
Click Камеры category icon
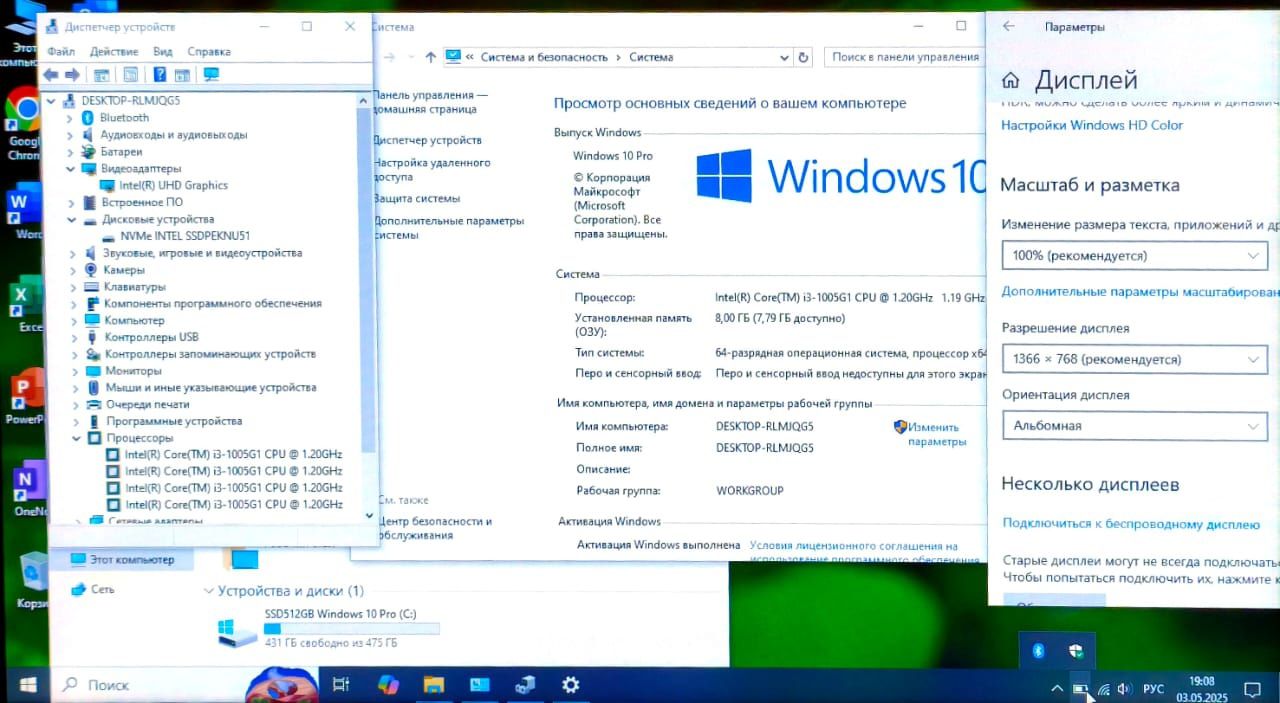pyautogui.click(x=92, y=270)
